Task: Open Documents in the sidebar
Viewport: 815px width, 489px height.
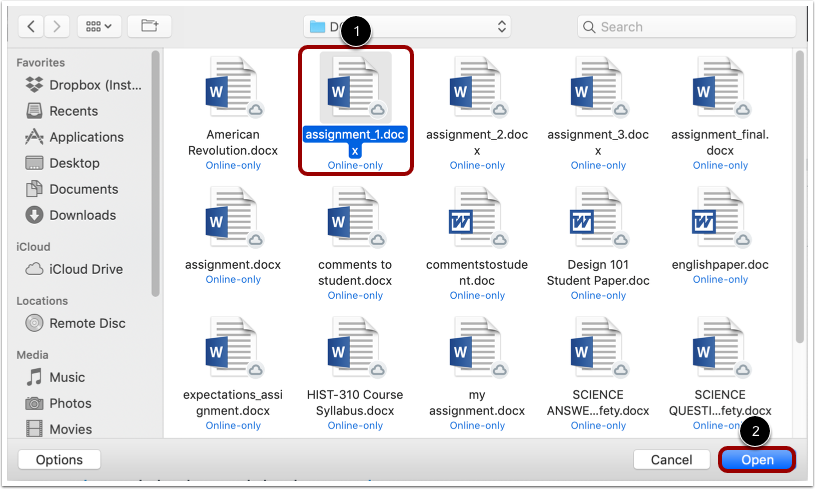Action: pyautogui.click(x=72, y=189)
